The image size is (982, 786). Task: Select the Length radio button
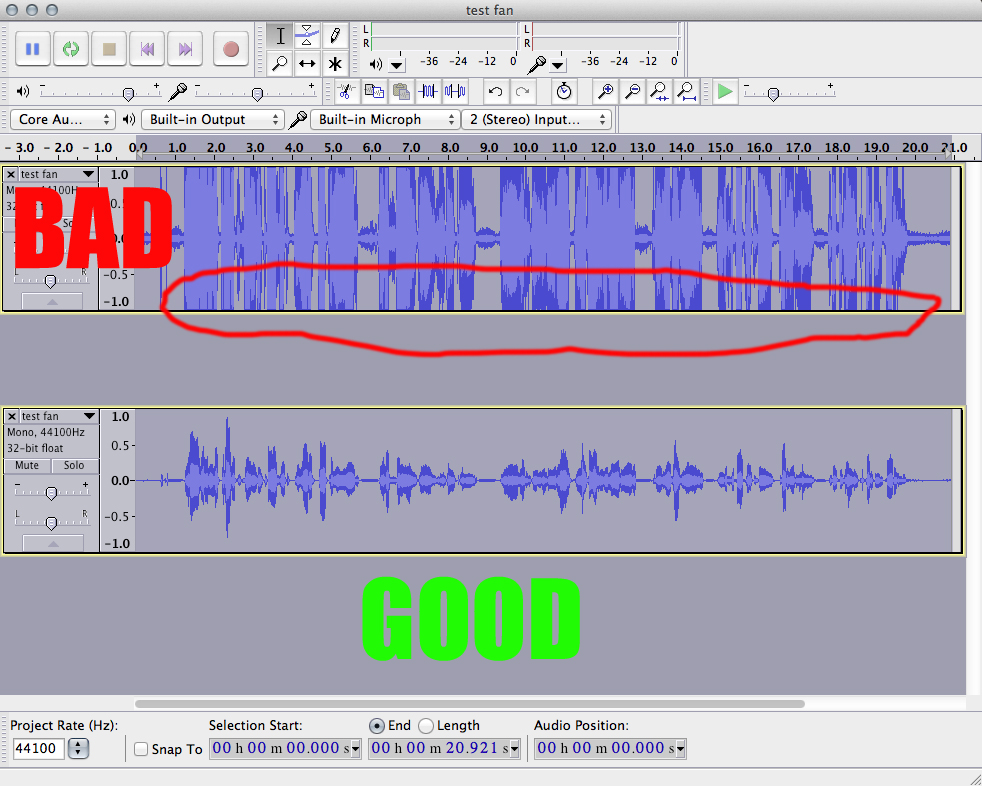pos(427,725)
